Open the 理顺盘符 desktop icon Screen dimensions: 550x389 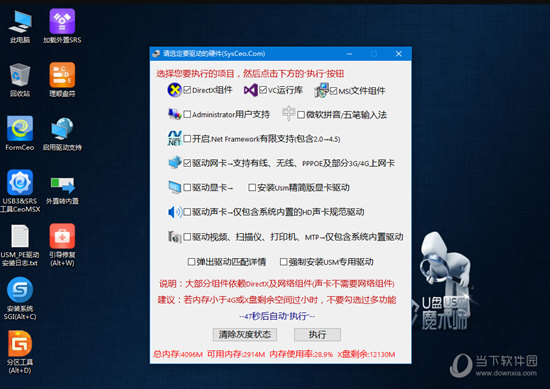coord(62,80)
